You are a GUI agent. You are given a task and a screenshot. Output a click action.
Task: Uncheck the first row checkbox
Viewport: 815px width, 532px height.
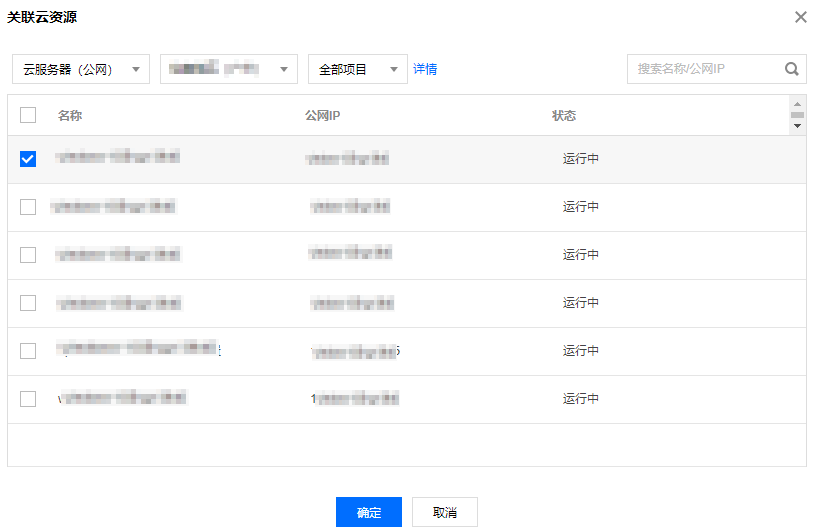pos(28,159)
